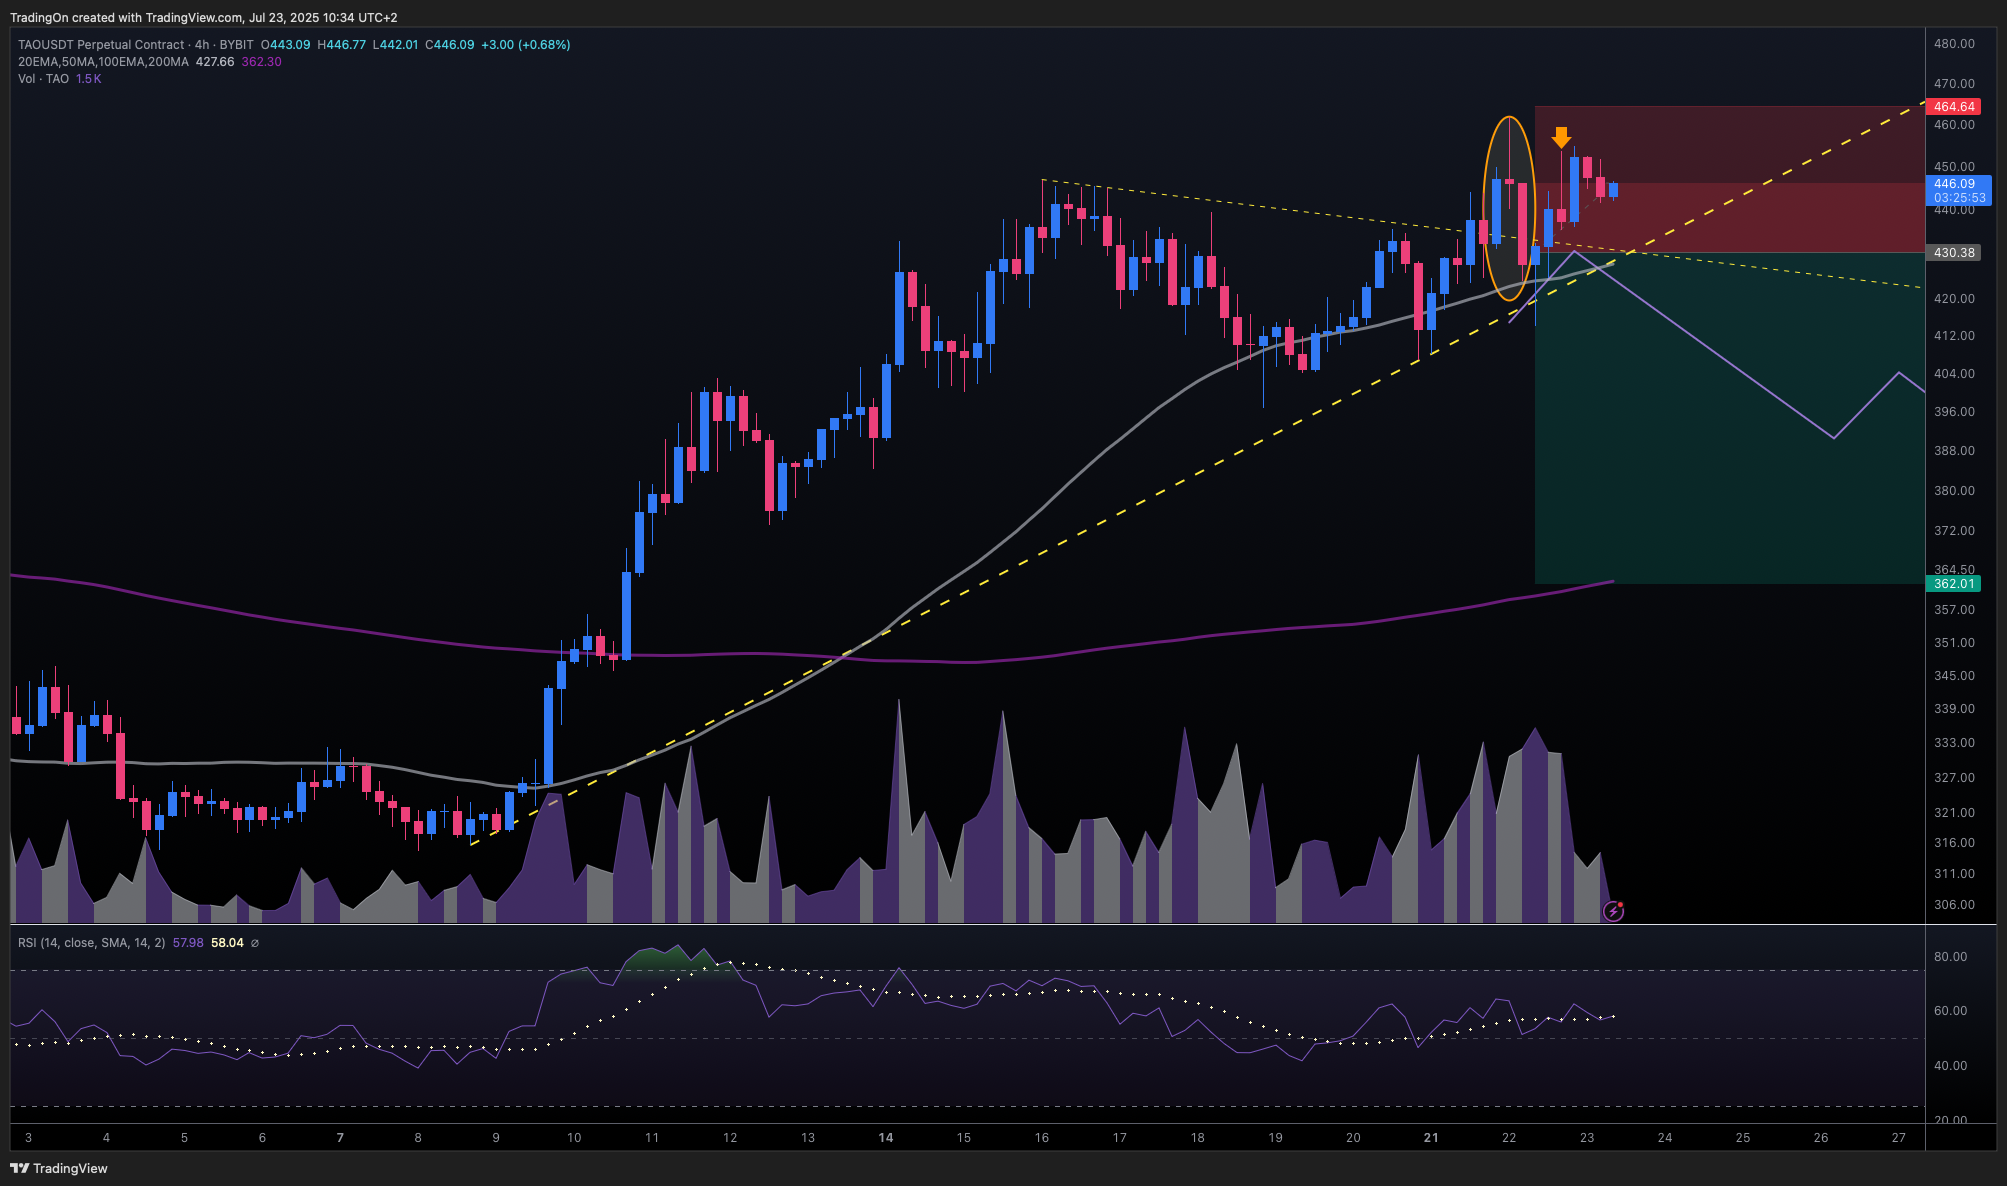Open the RSI (14, close, SMA, 14, 2) legend

pyautogui.click(x=92, y=943)
